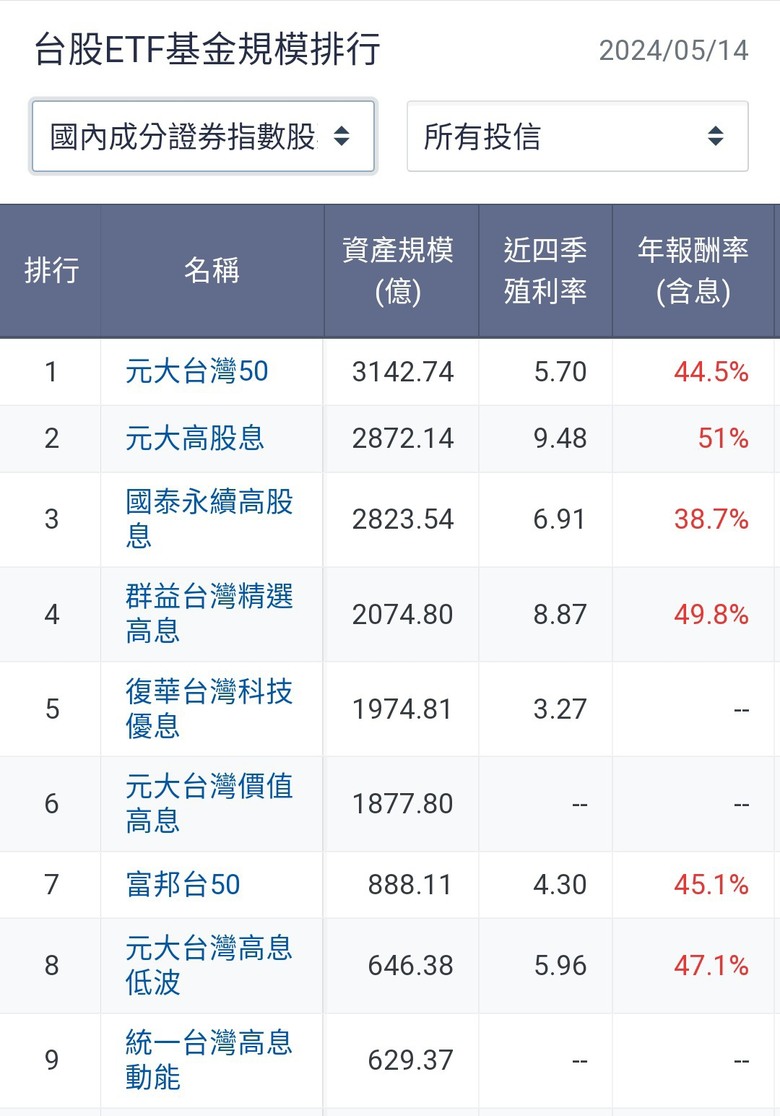Sort by 資產規模(億) column header
The image size is (780, 1116).
pyautogui.click(x=398, y=270)
